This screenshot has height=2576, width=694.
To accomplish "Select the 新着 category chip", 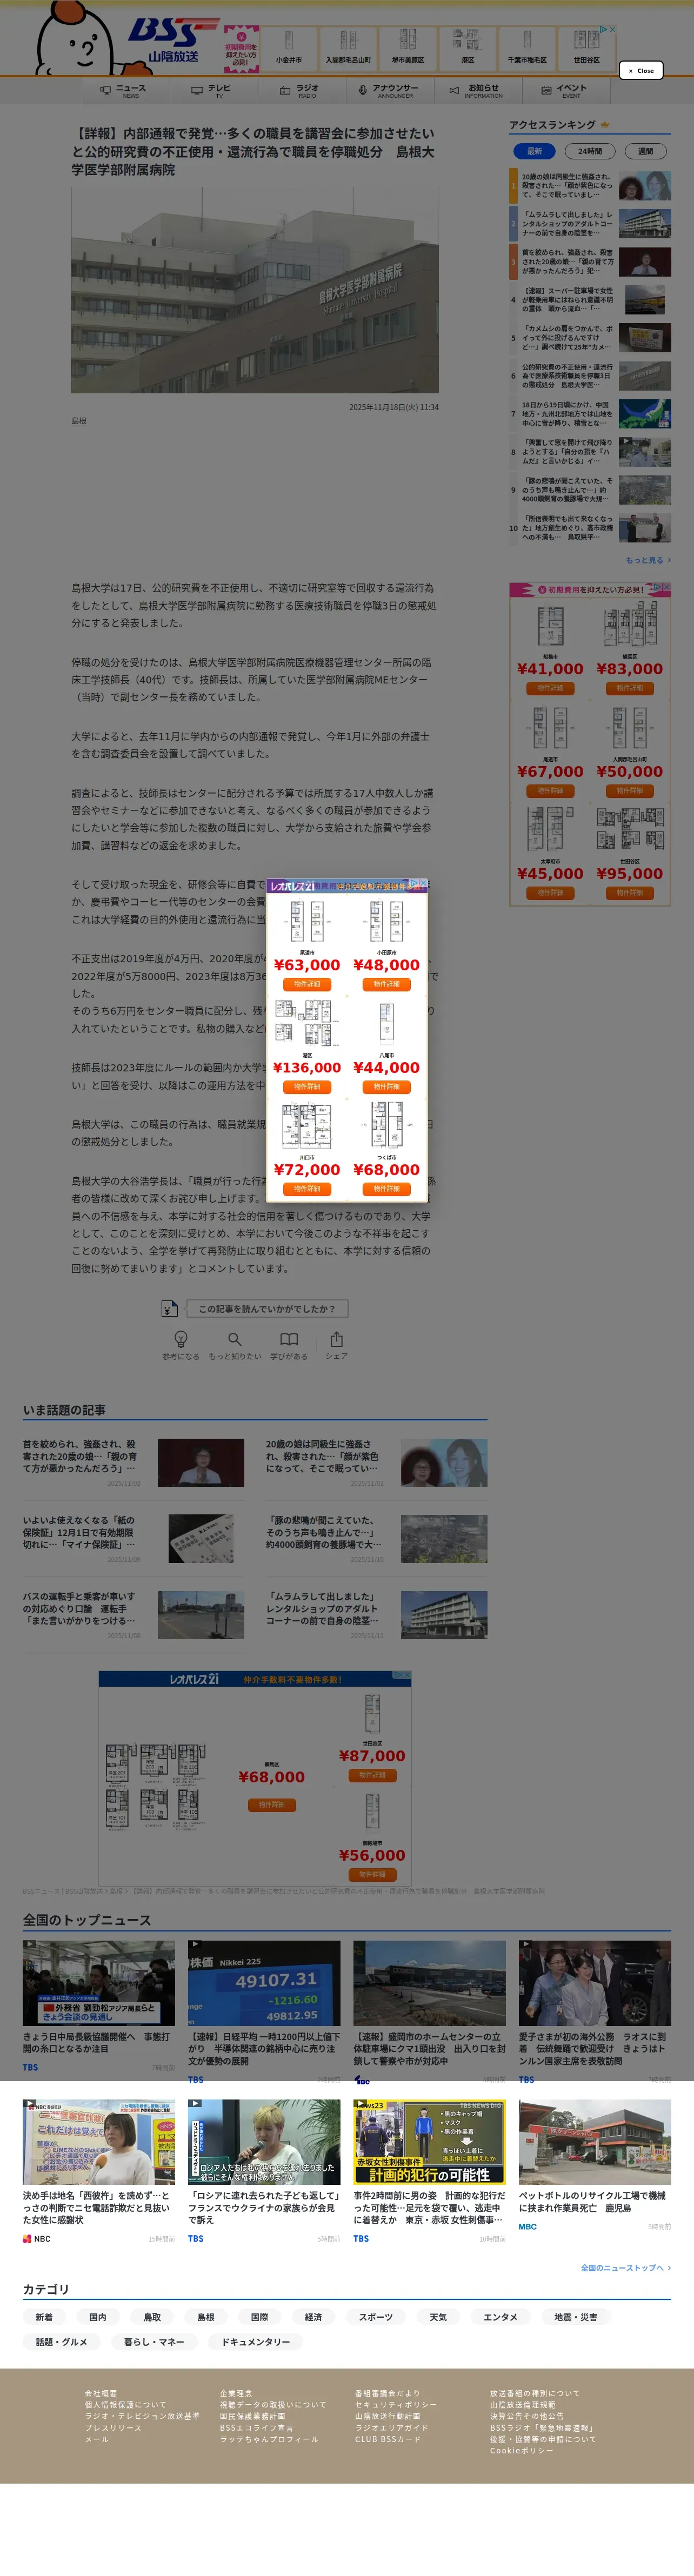I will tap(44, 2317).
